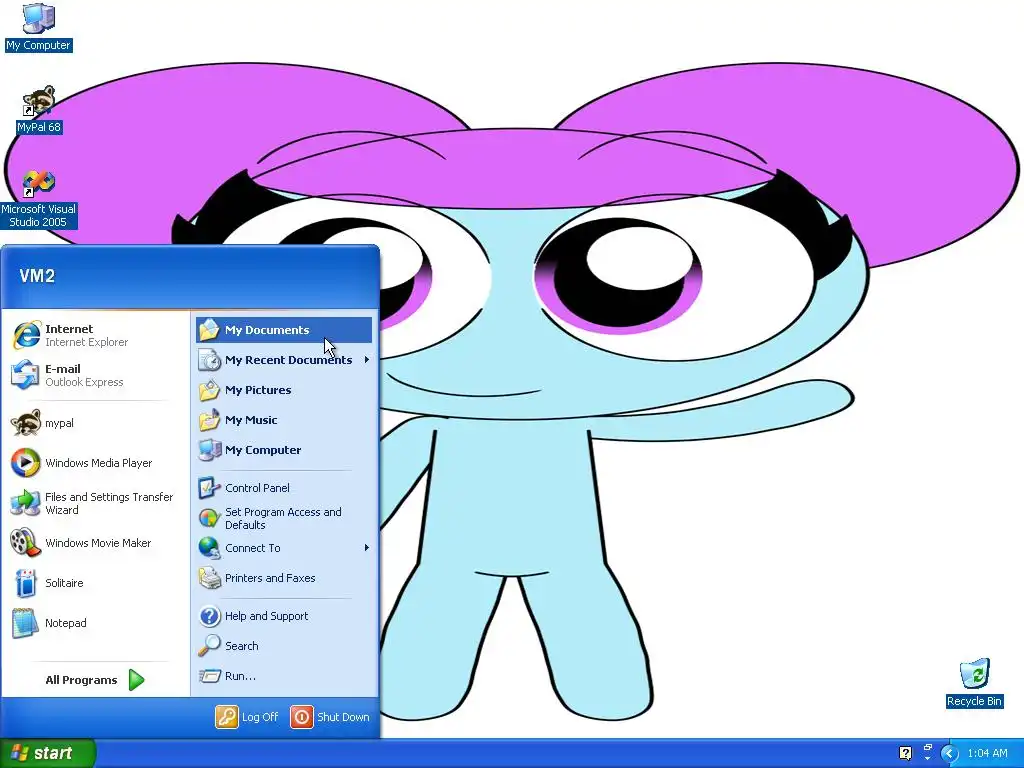Open Printers and Faxes
The width and height of the screenshot is (1024, 768).
coord(283,578)
